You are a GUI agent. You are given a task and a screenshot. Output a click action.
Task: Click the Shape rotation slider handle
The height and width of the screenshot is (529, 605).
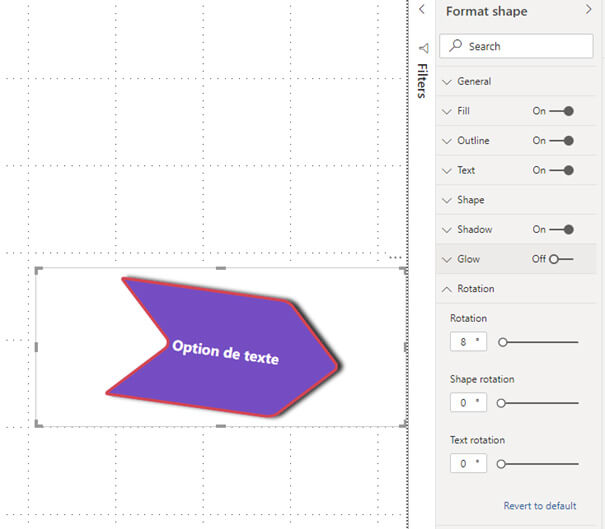[501, 403]
